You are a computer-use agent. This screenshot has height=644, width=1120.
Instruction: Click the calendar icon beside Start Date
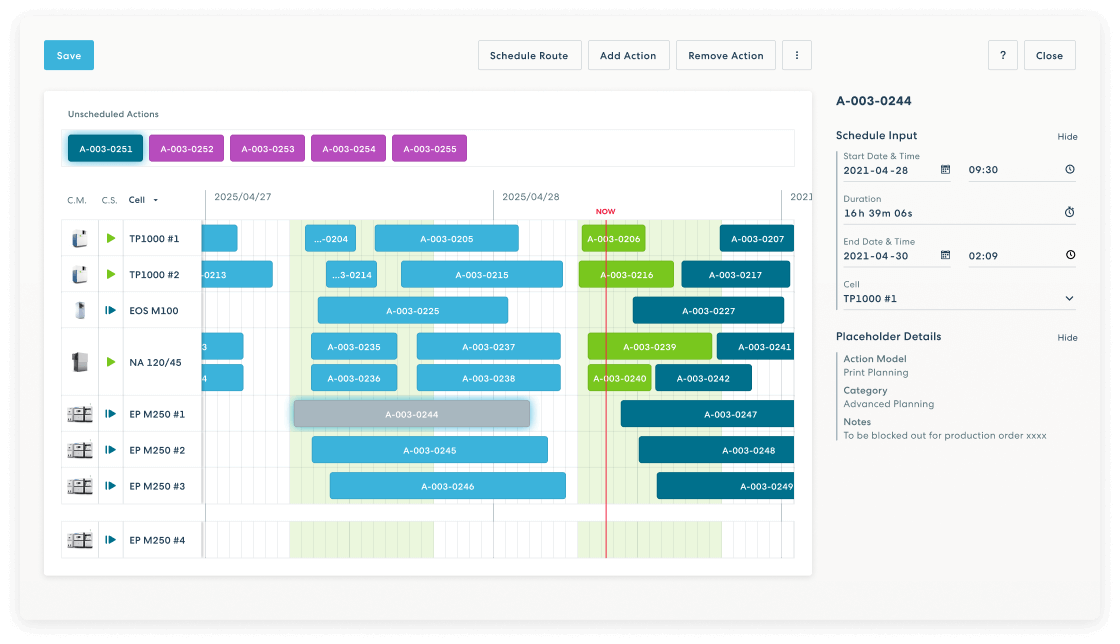point(945,170)
